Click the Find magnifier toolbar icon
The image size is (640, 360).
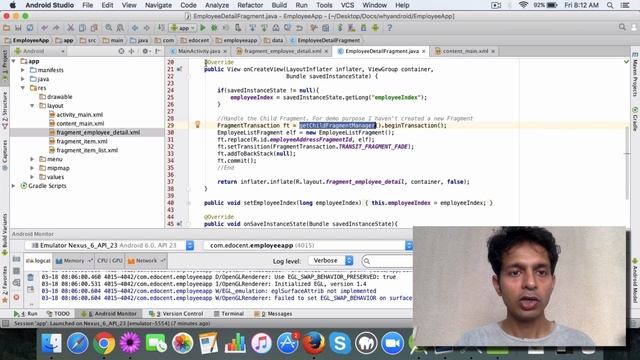tap(109, 28)
